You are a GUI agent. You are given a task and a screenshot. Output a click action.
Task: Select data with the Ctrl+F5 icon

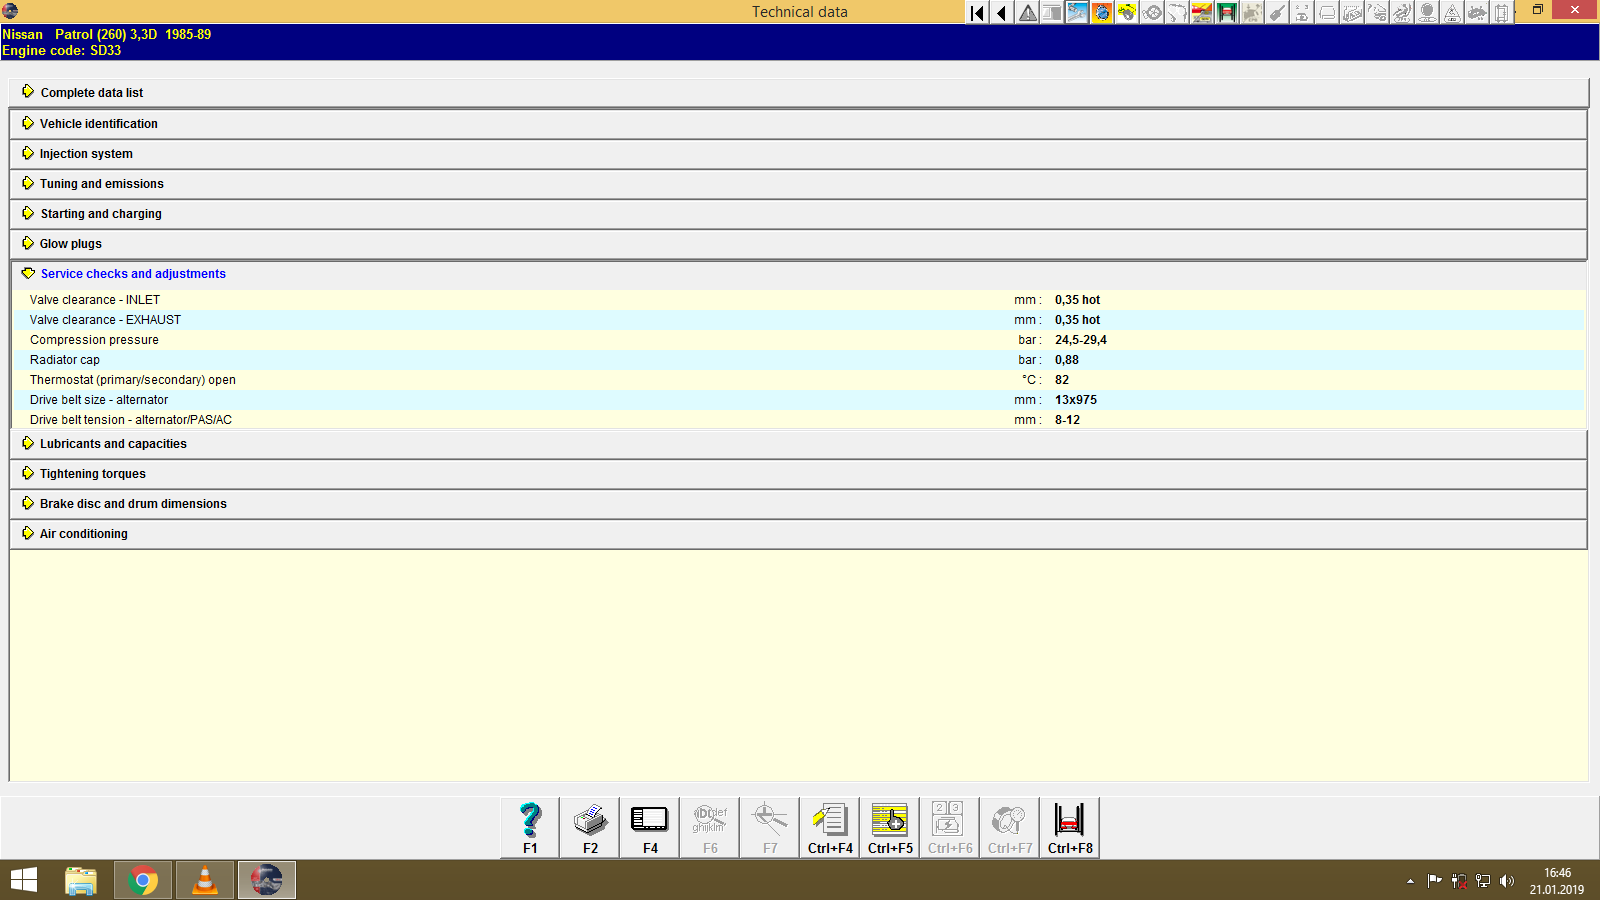point(889,826)
